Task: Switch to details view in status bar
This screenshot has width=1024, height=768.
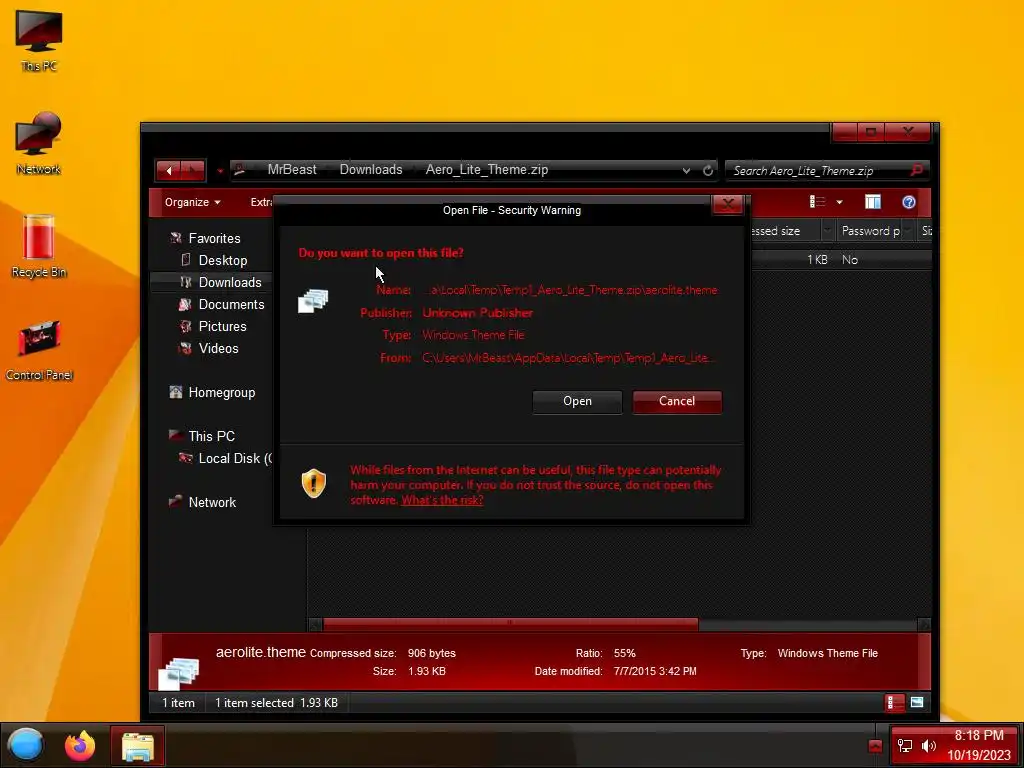Action: pos(895,703)
